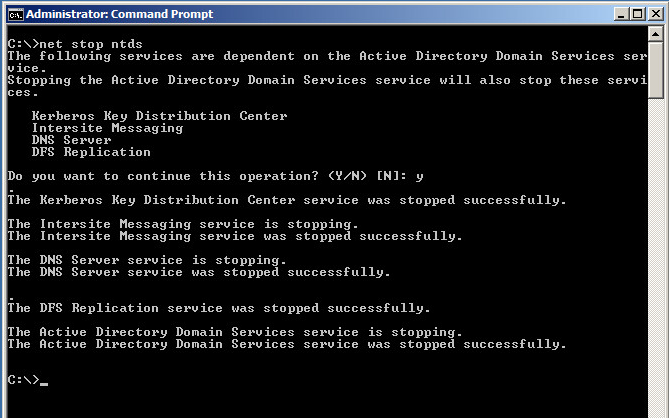Click "DNS Server" in the dependent services list
The height and width of the screenshot is (418, 669).
pos(71,140)
